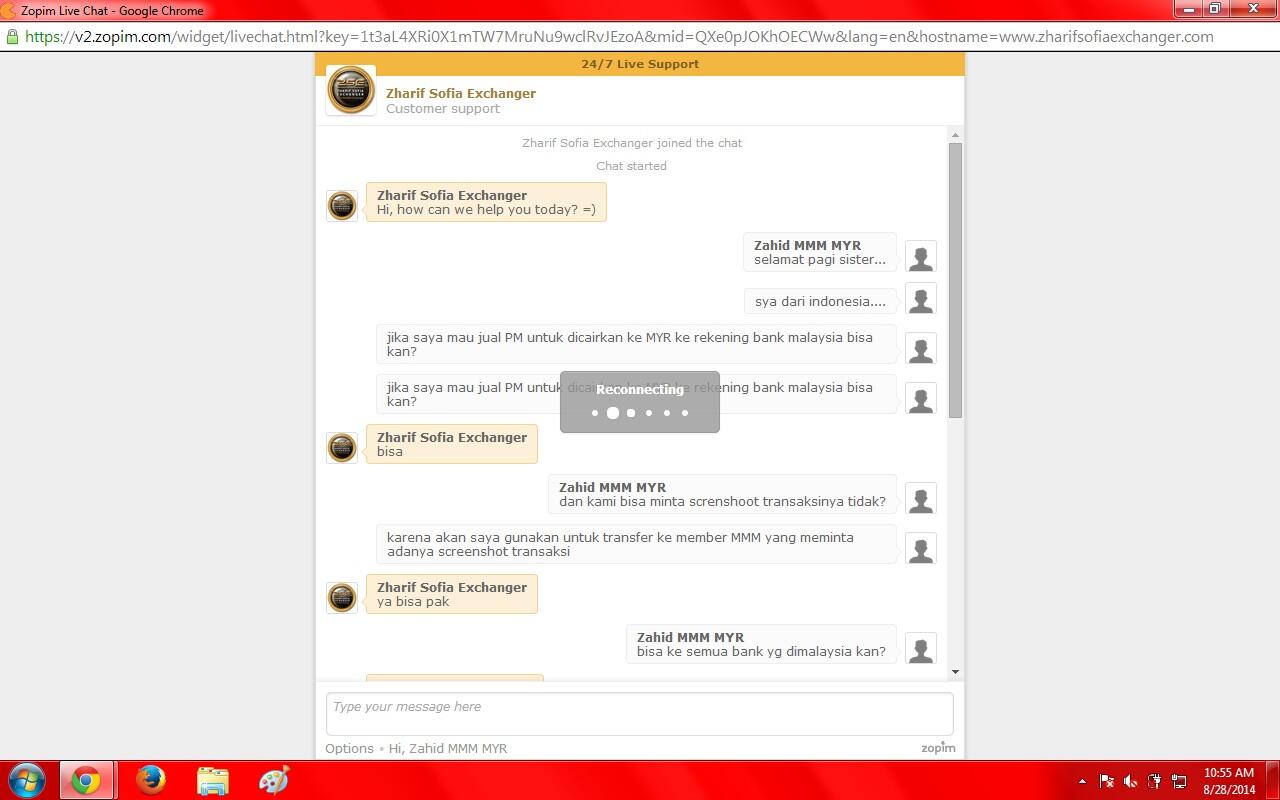Click the chat scrollbar down arrow
This screenshot has width=1280, height=800.
[955, 672]
